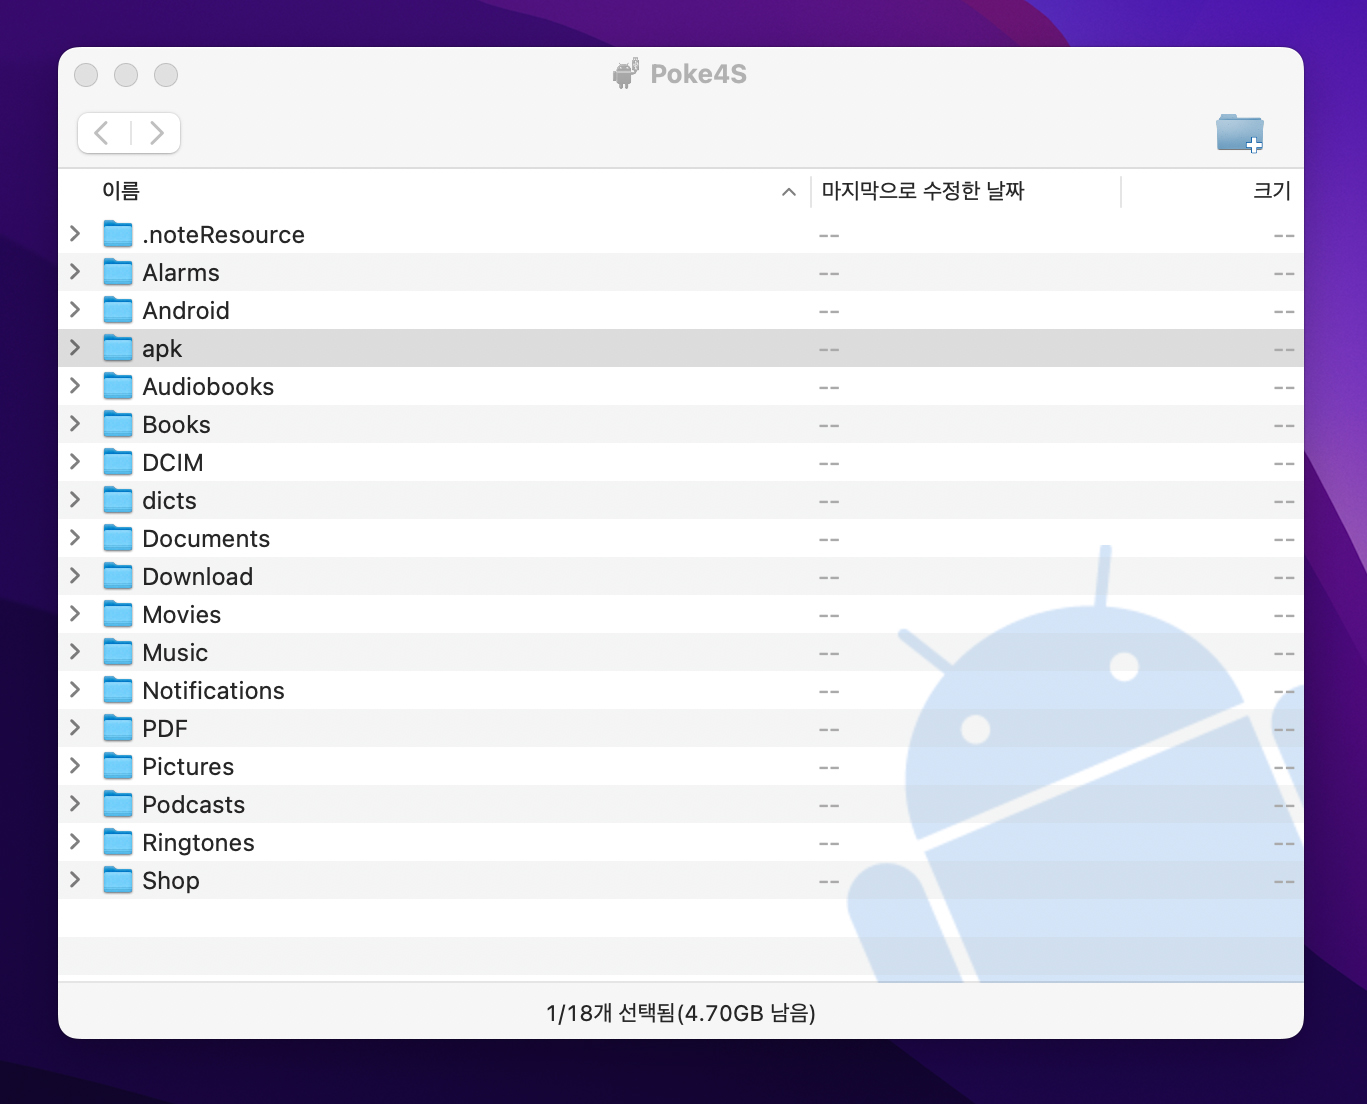Click the Books folder icon
This screenshot has height=1104, width=1367.
[x=118, y=424]
